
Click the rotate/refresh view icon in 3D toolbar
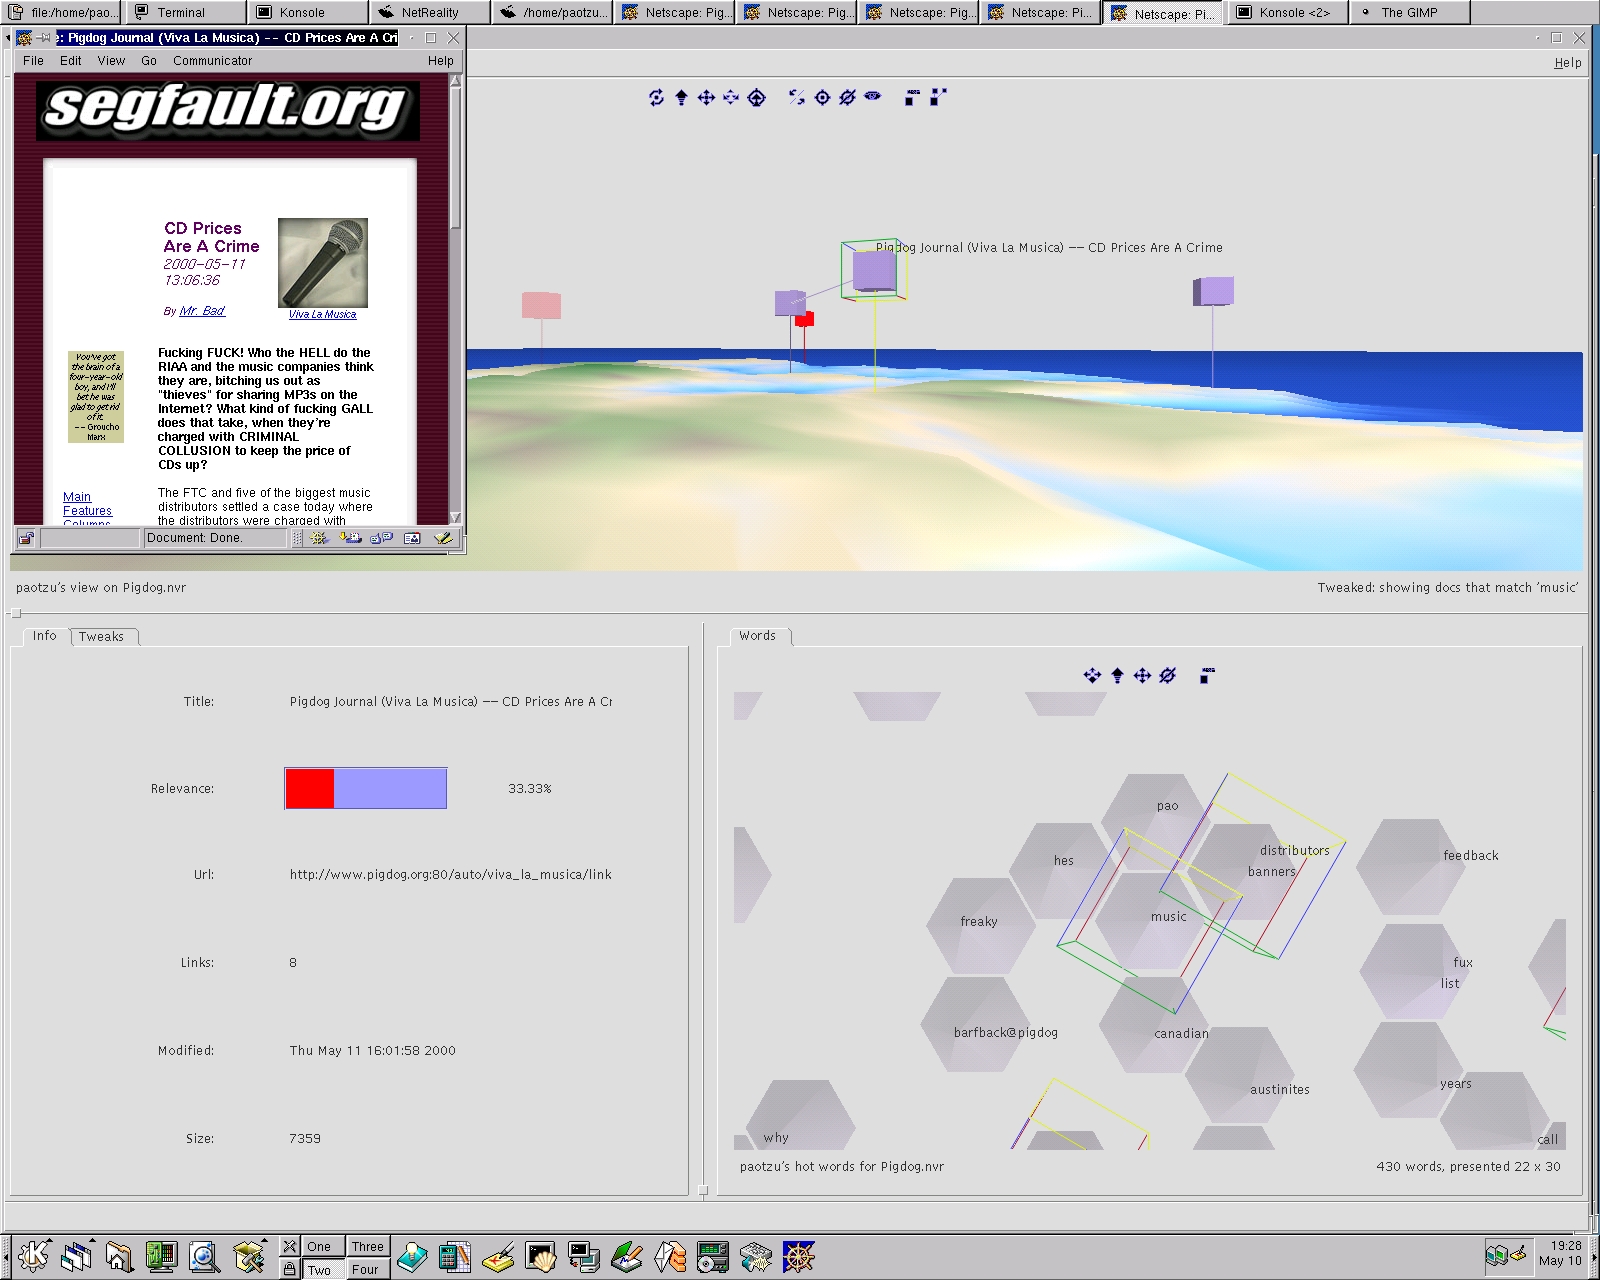[656, 97]
